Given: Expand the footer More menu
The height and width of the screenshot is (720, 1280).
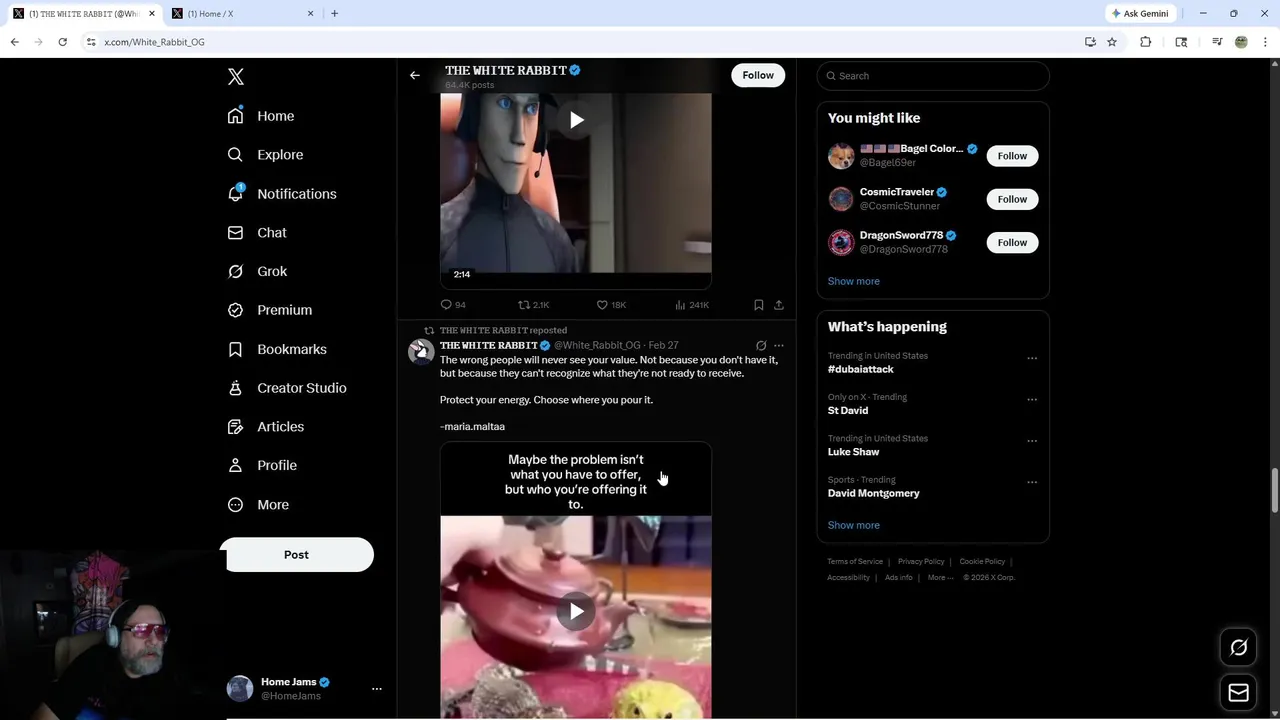Looking at the screenshot, I should 940,578.
